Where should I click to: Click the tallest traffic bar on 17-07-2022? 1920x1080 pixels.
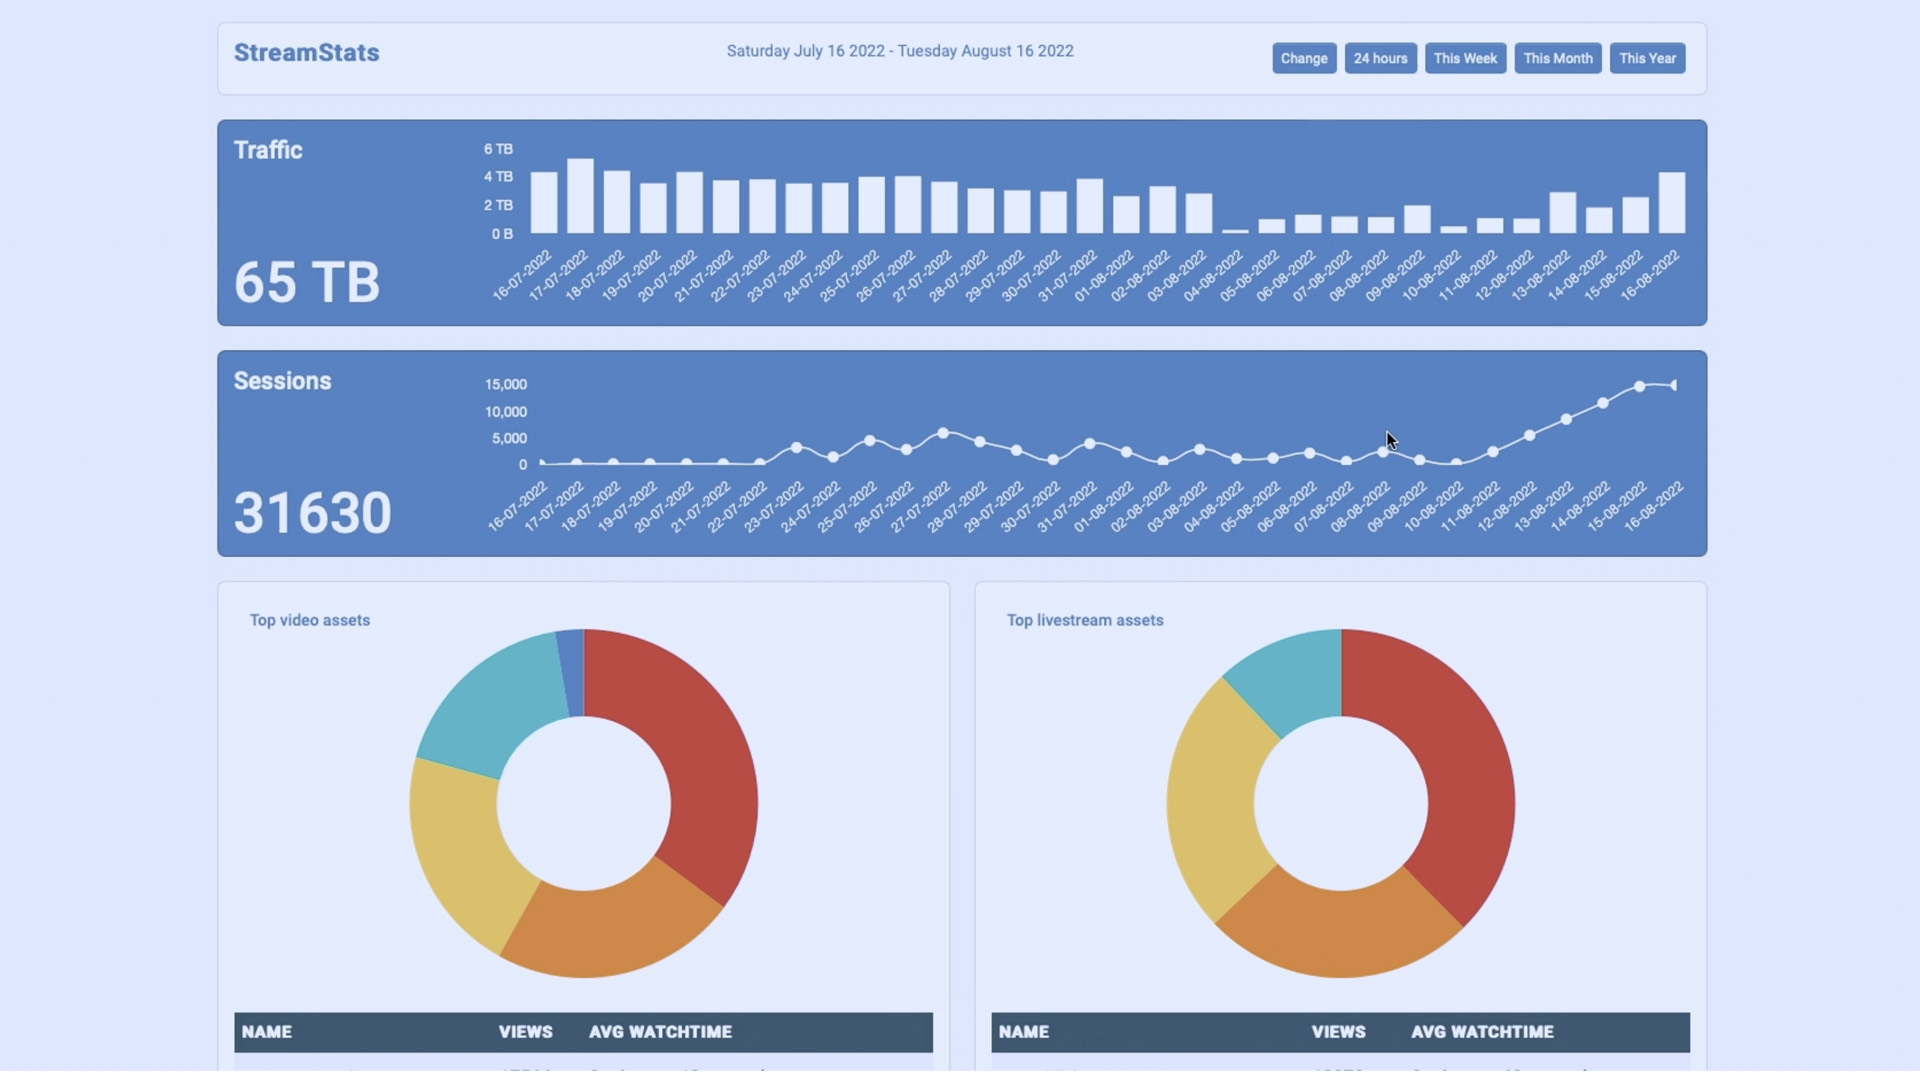[583, 195]
